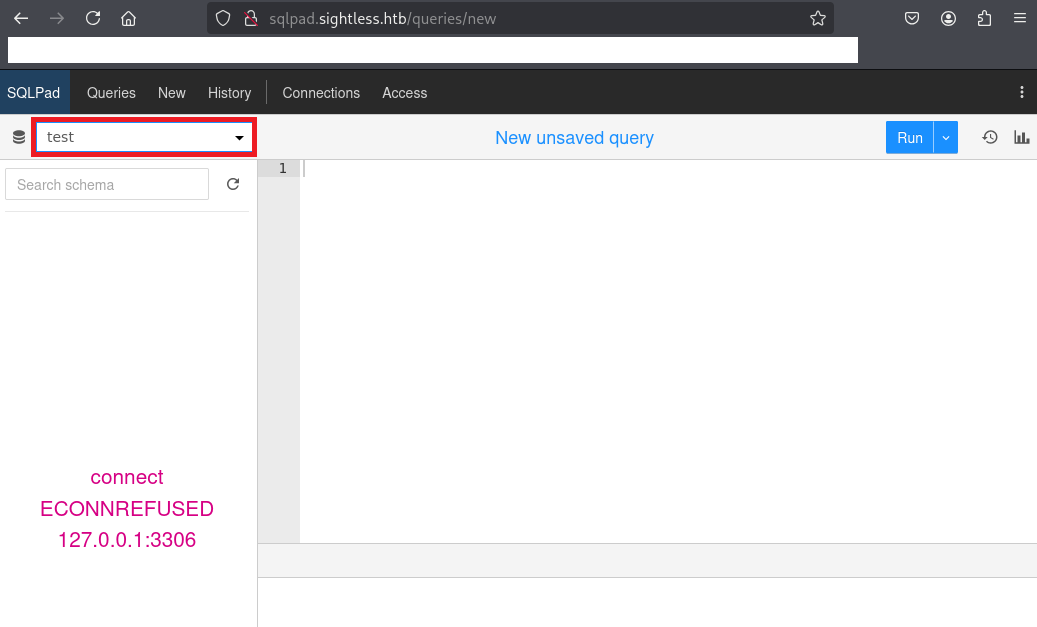Viewport: 1037px width, 627px height.
Task: Focus the Search schema input field
Action: pos(107,184)
